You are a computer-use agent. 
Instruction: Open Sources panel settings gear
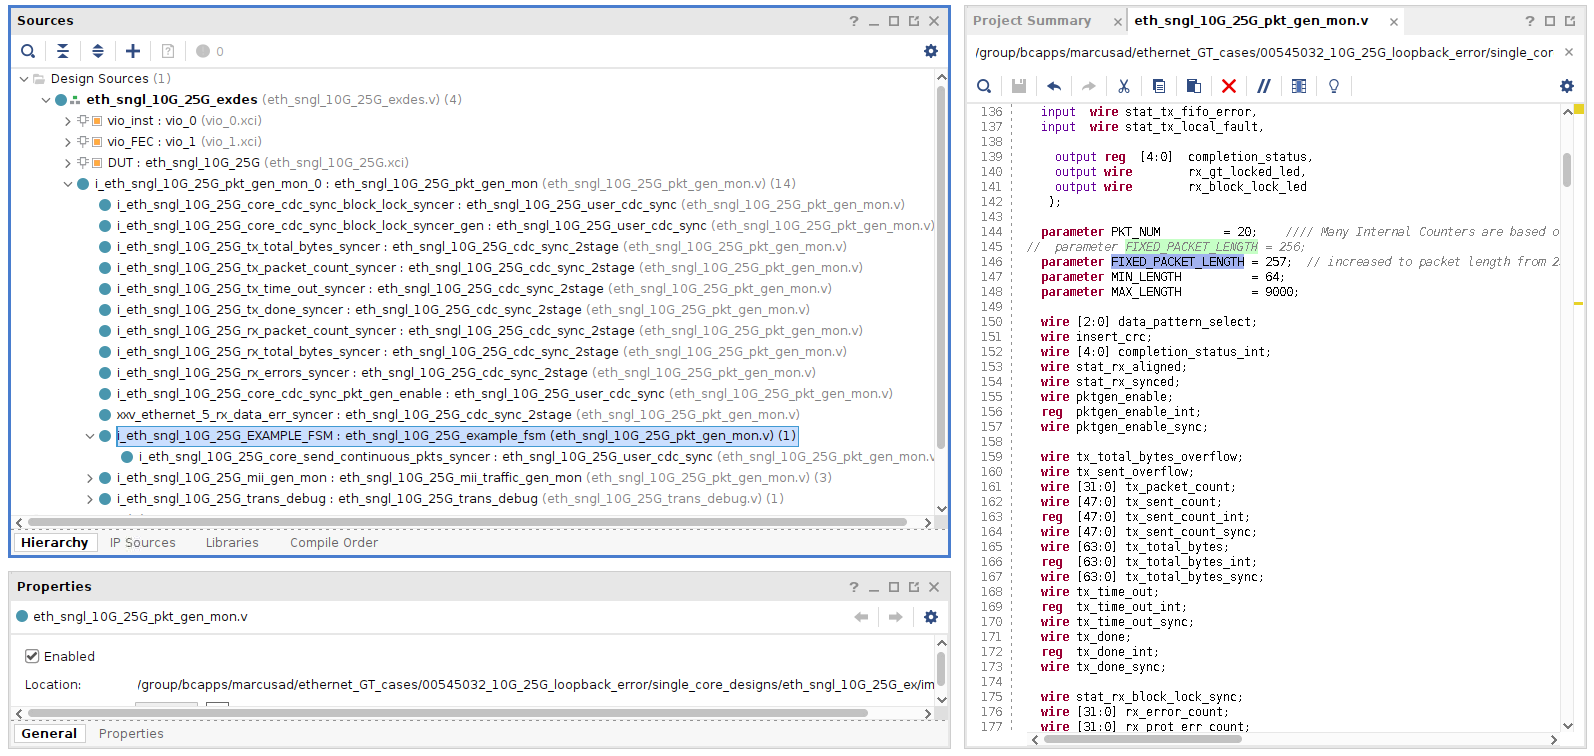[x=931, y=51]
